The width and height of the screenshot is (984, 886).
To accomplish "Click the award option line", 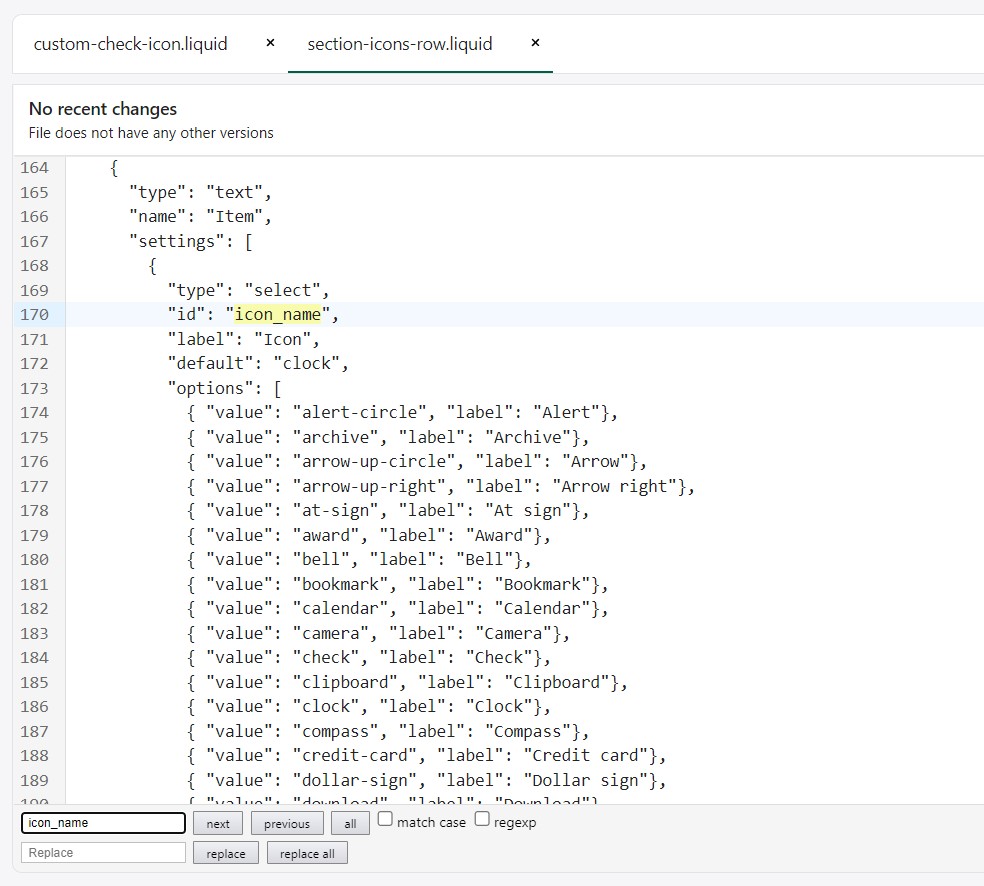I will 368,535.
